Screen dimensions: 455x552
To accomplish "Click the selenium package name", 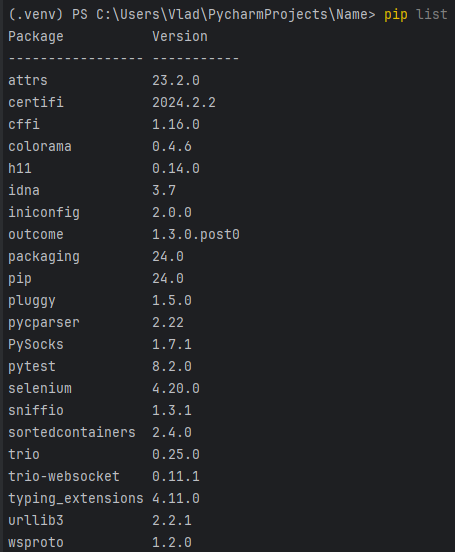I will (40, 388).
